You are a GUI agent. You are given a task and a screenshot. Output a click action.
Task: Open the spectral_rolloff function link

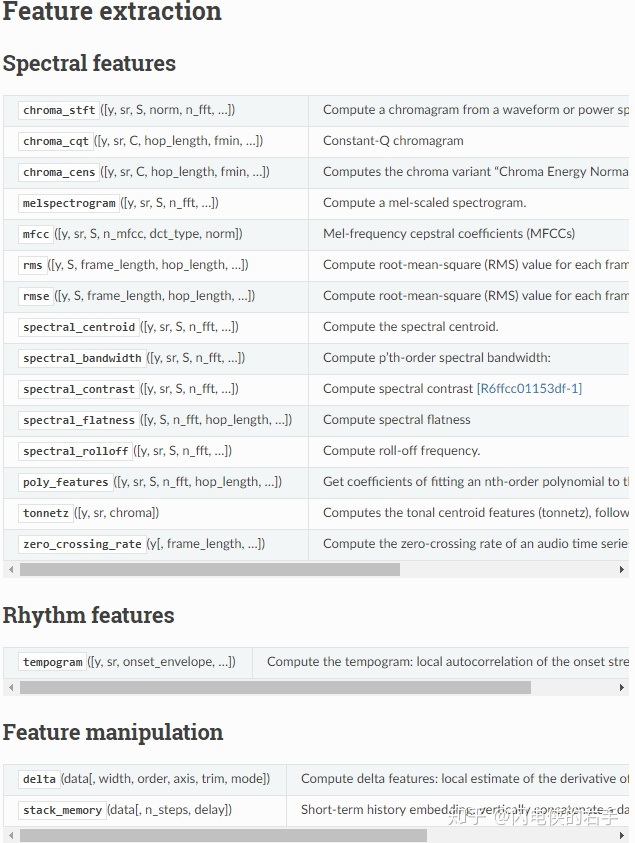coord(76,452)
